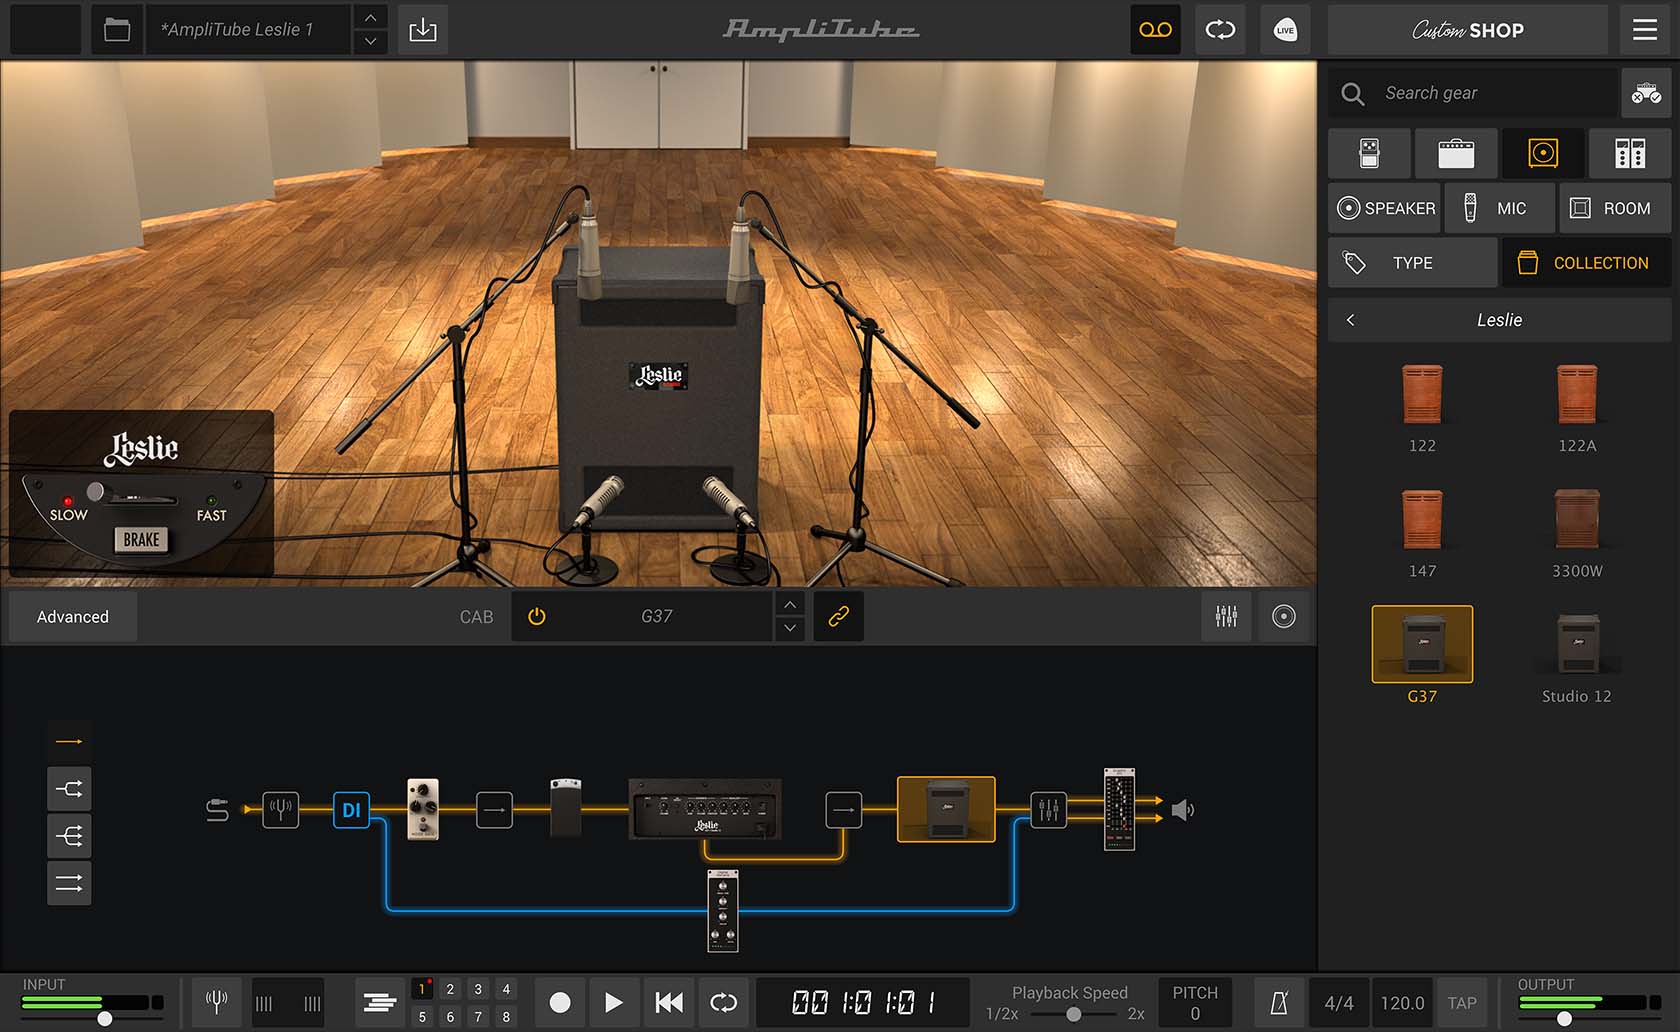Click the Search gear field
Viewport: 1680px width, 1032px height.
point(1472,93)
